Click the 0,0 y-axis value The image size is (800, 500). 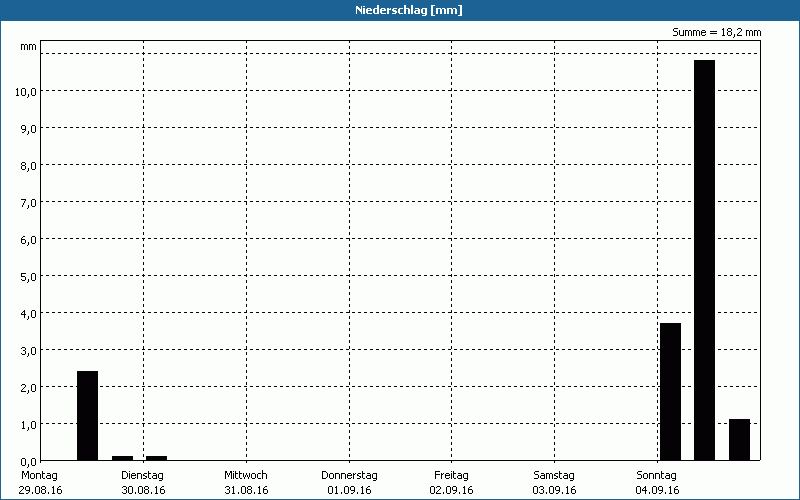pos(29,462)
